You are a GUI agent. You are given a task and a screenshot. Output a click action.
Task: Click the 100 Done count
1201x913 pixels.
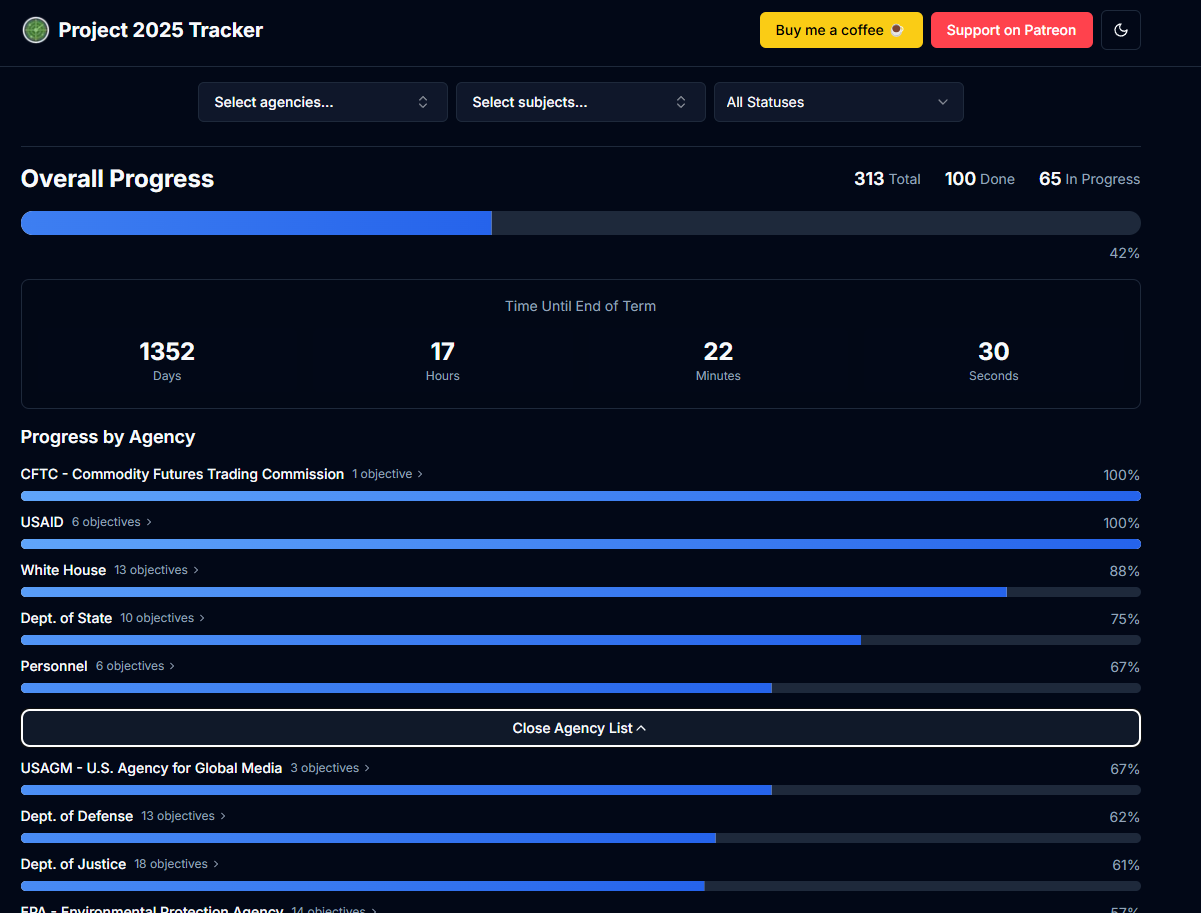pos(980,179)
